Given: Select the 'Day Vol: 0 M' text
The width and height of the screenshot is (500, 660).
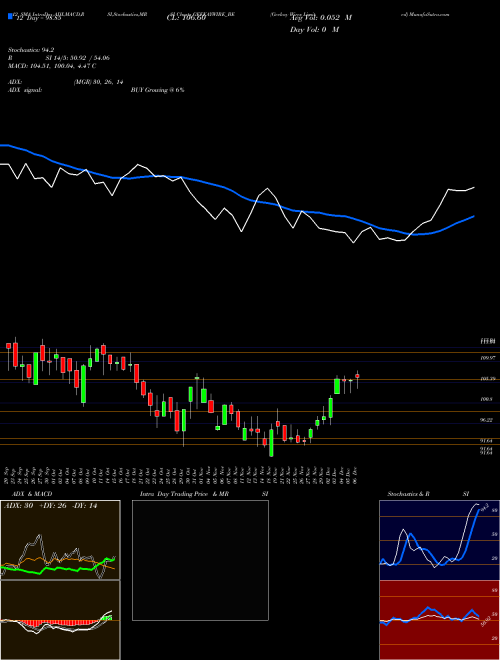Looking at the screenshot, I should pyautogui.click(x=314, y=30).
